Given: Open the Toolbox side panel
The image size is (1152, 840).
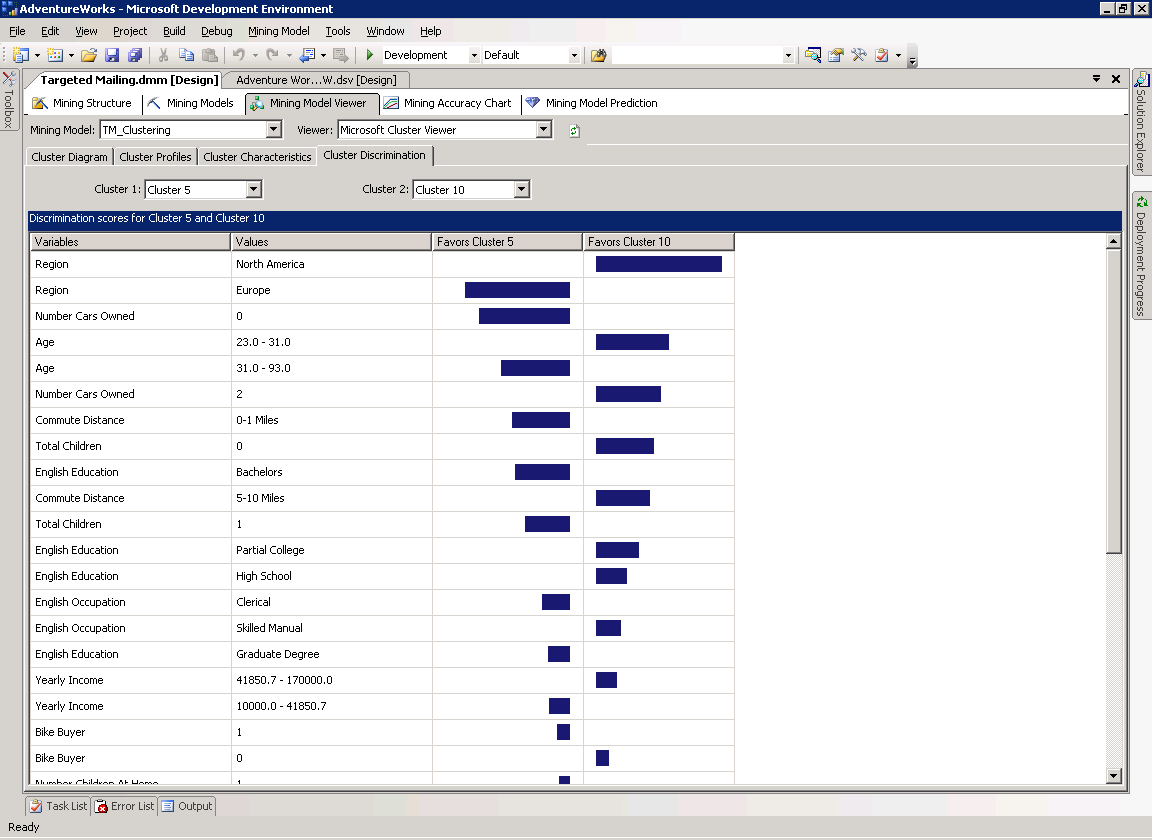Looking at the screenshot, I should [9, 100].
